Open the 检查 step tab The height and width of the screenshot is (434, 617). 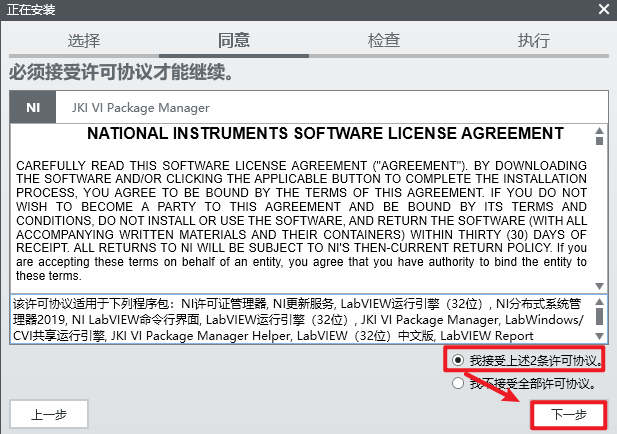[x=383, y=41]
